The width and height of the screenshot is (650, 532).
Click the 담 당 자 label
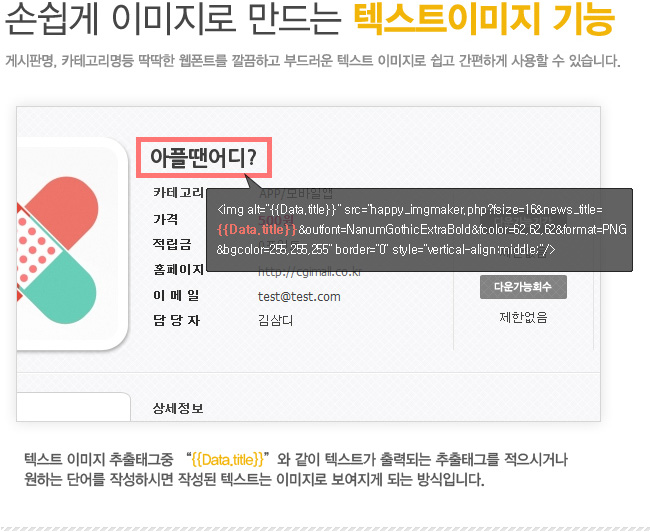[x=176, y=320]
